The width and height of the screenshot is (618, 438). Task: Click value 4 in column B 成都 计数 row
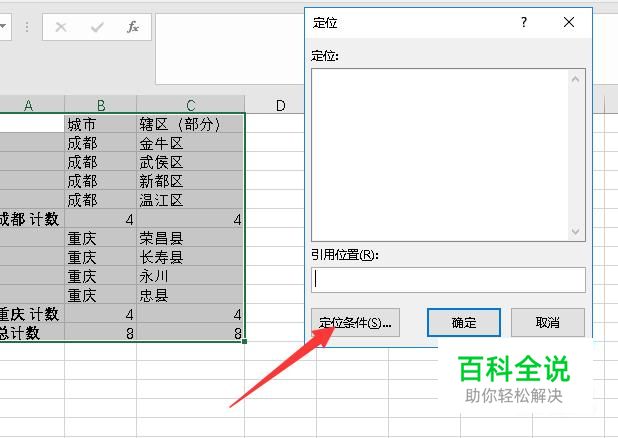coord(101,219)
